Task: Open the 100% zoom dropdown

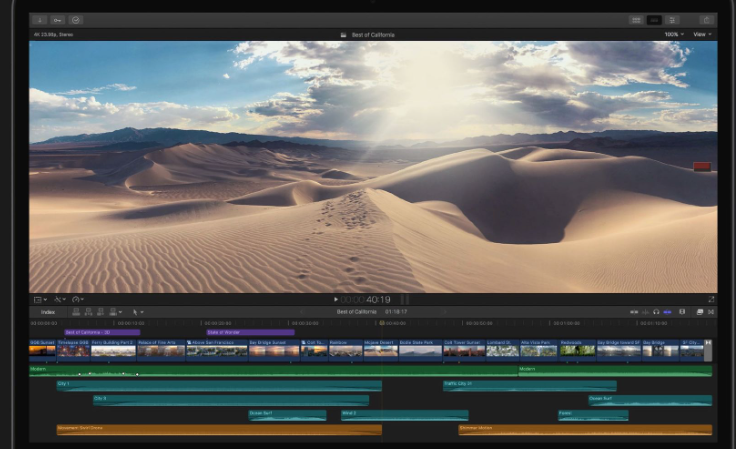Action: coord(674,34)
